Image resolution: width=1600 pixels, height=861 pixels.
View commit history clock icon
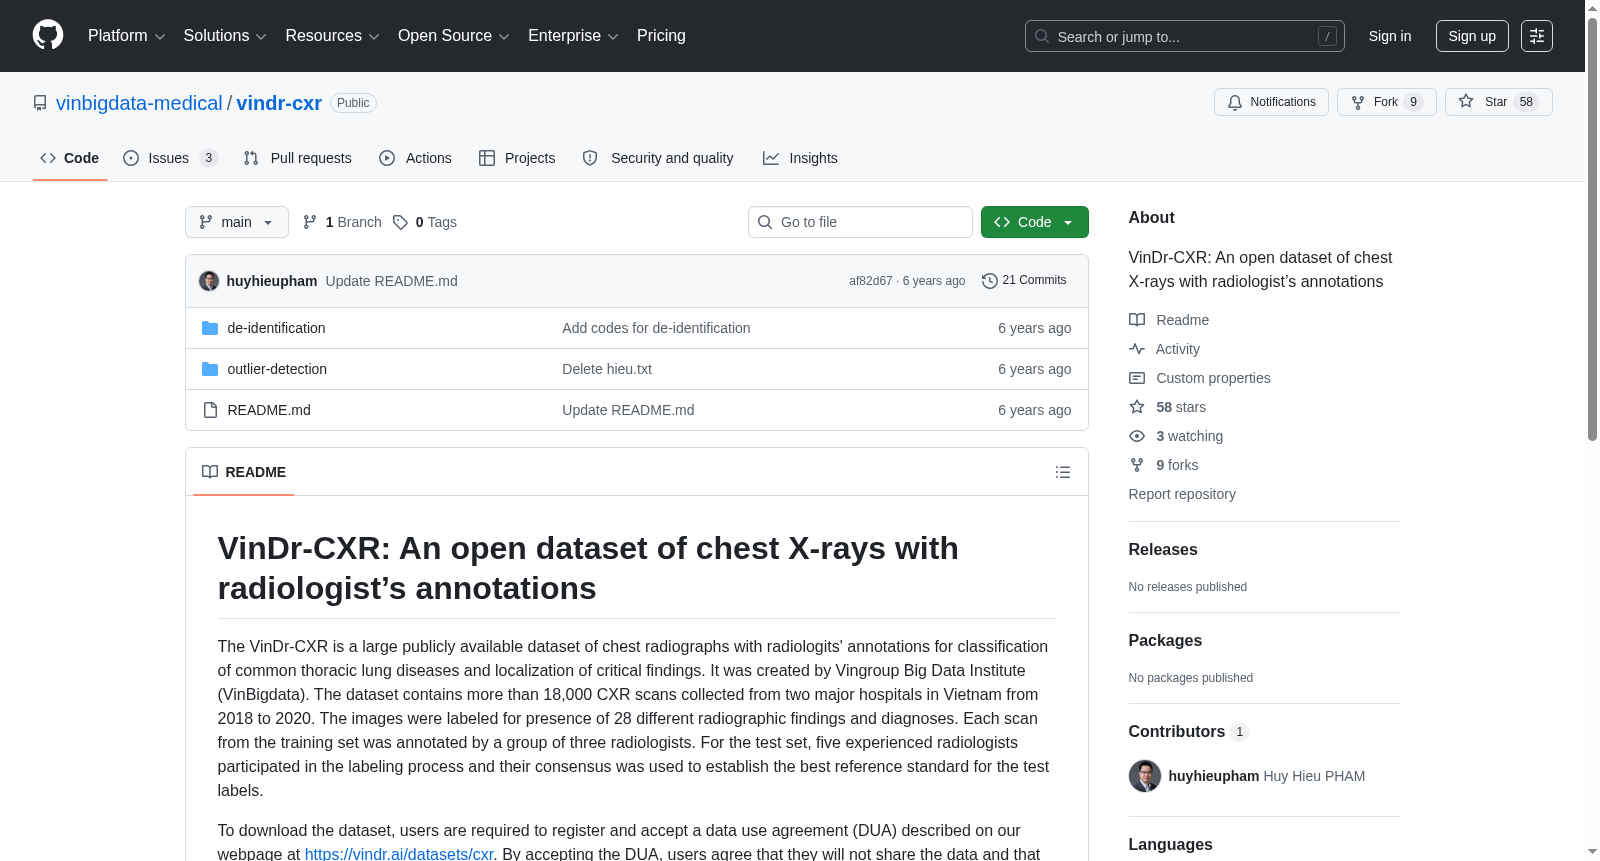pyautogui.click(x=990, y=281)
